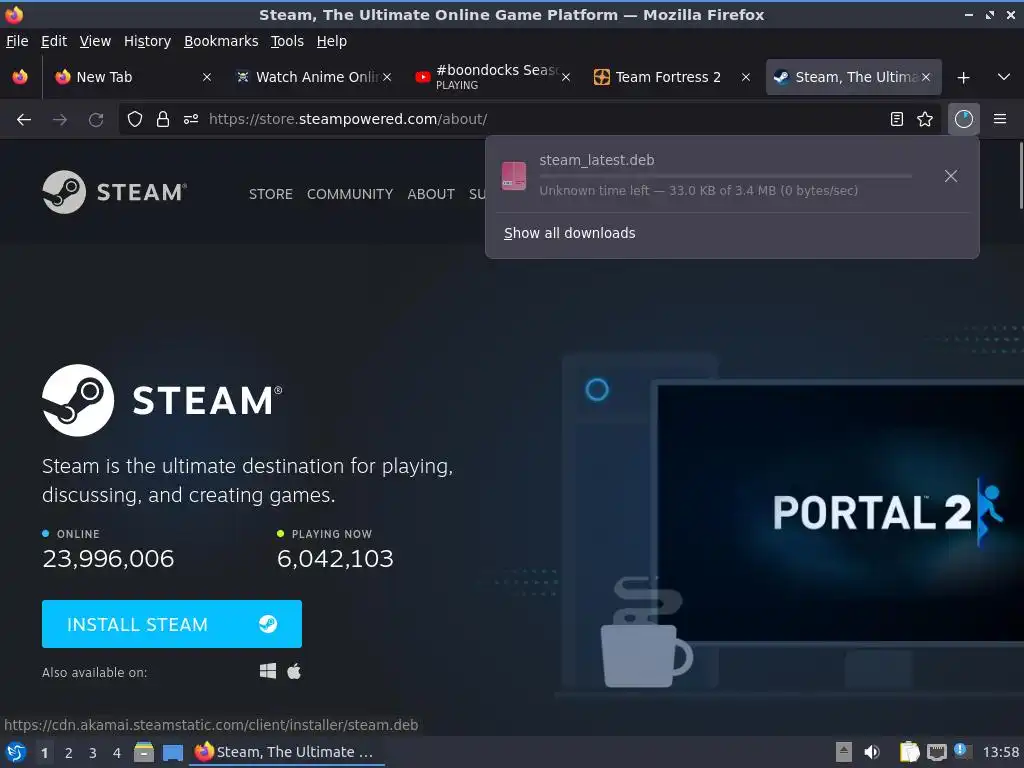The width and height of the screenshot is (1024, 768).
Task: Switch to workspace 4 in pager
Action: coord(117,753)
